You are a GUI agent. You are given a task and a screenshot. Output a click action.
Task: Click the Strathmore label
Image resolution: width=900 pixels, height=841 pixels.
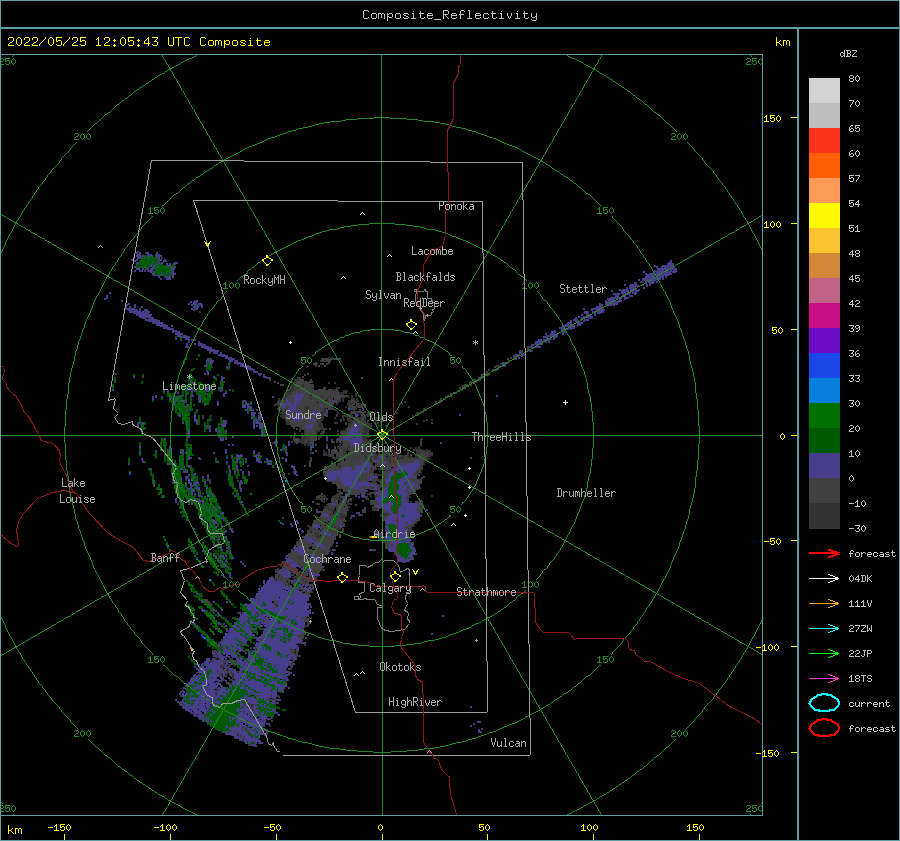[x=486, y=592]
